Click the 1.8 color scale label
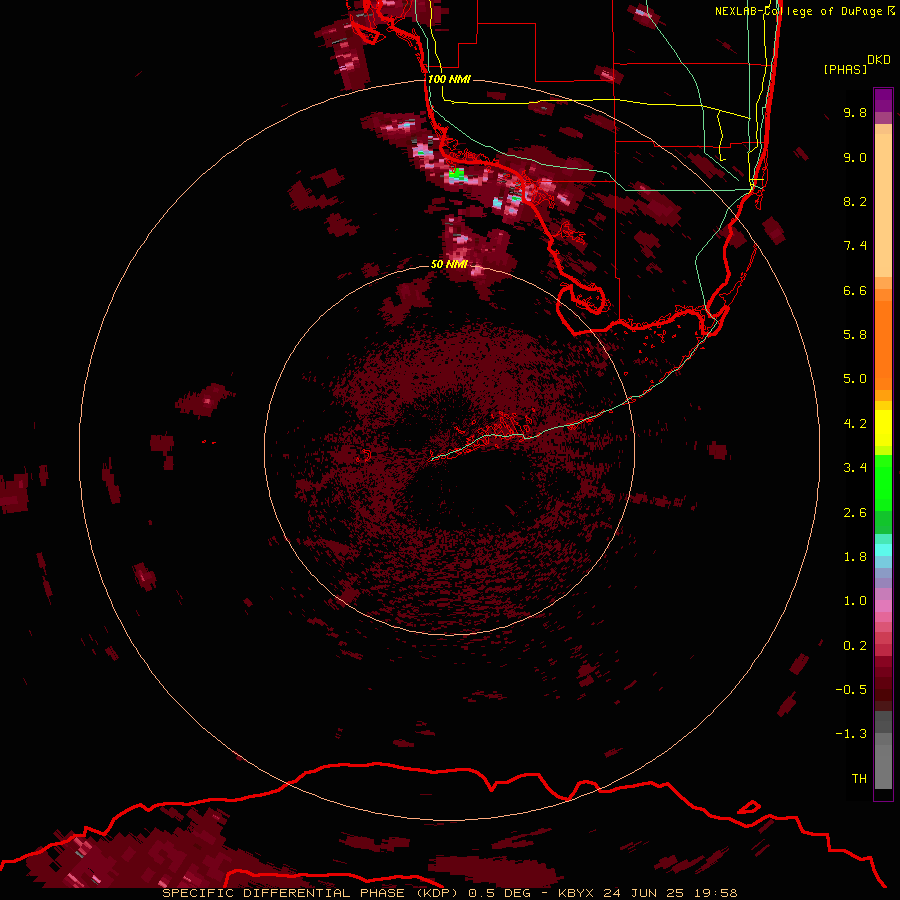This screenshot has height=900, width=900. coord(855,557)
